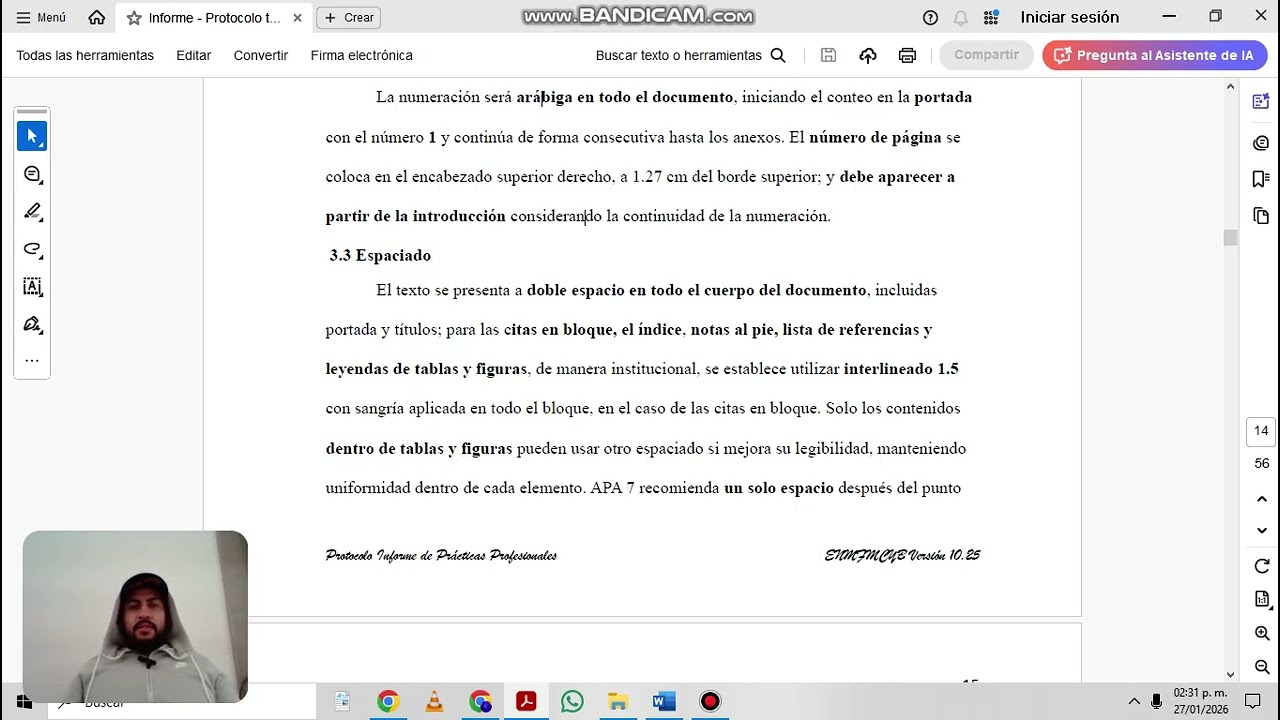The height and width of the screenshot is (720, 1280).
Task: Open the AI assistant panel icon
Action: (1261, 102)
